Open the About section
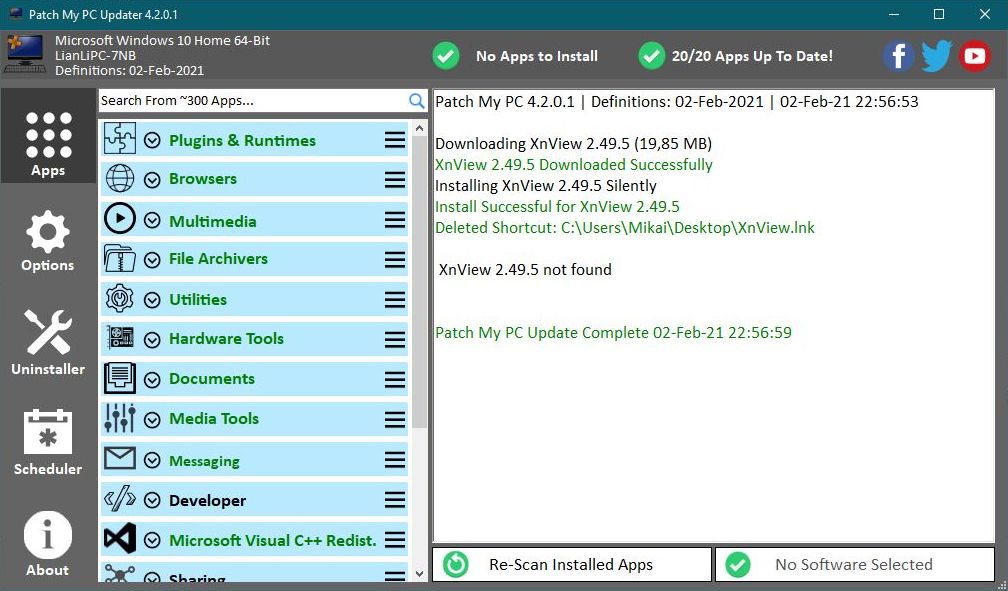Viewport: 1008px width, 591px height. click(48, 544)
